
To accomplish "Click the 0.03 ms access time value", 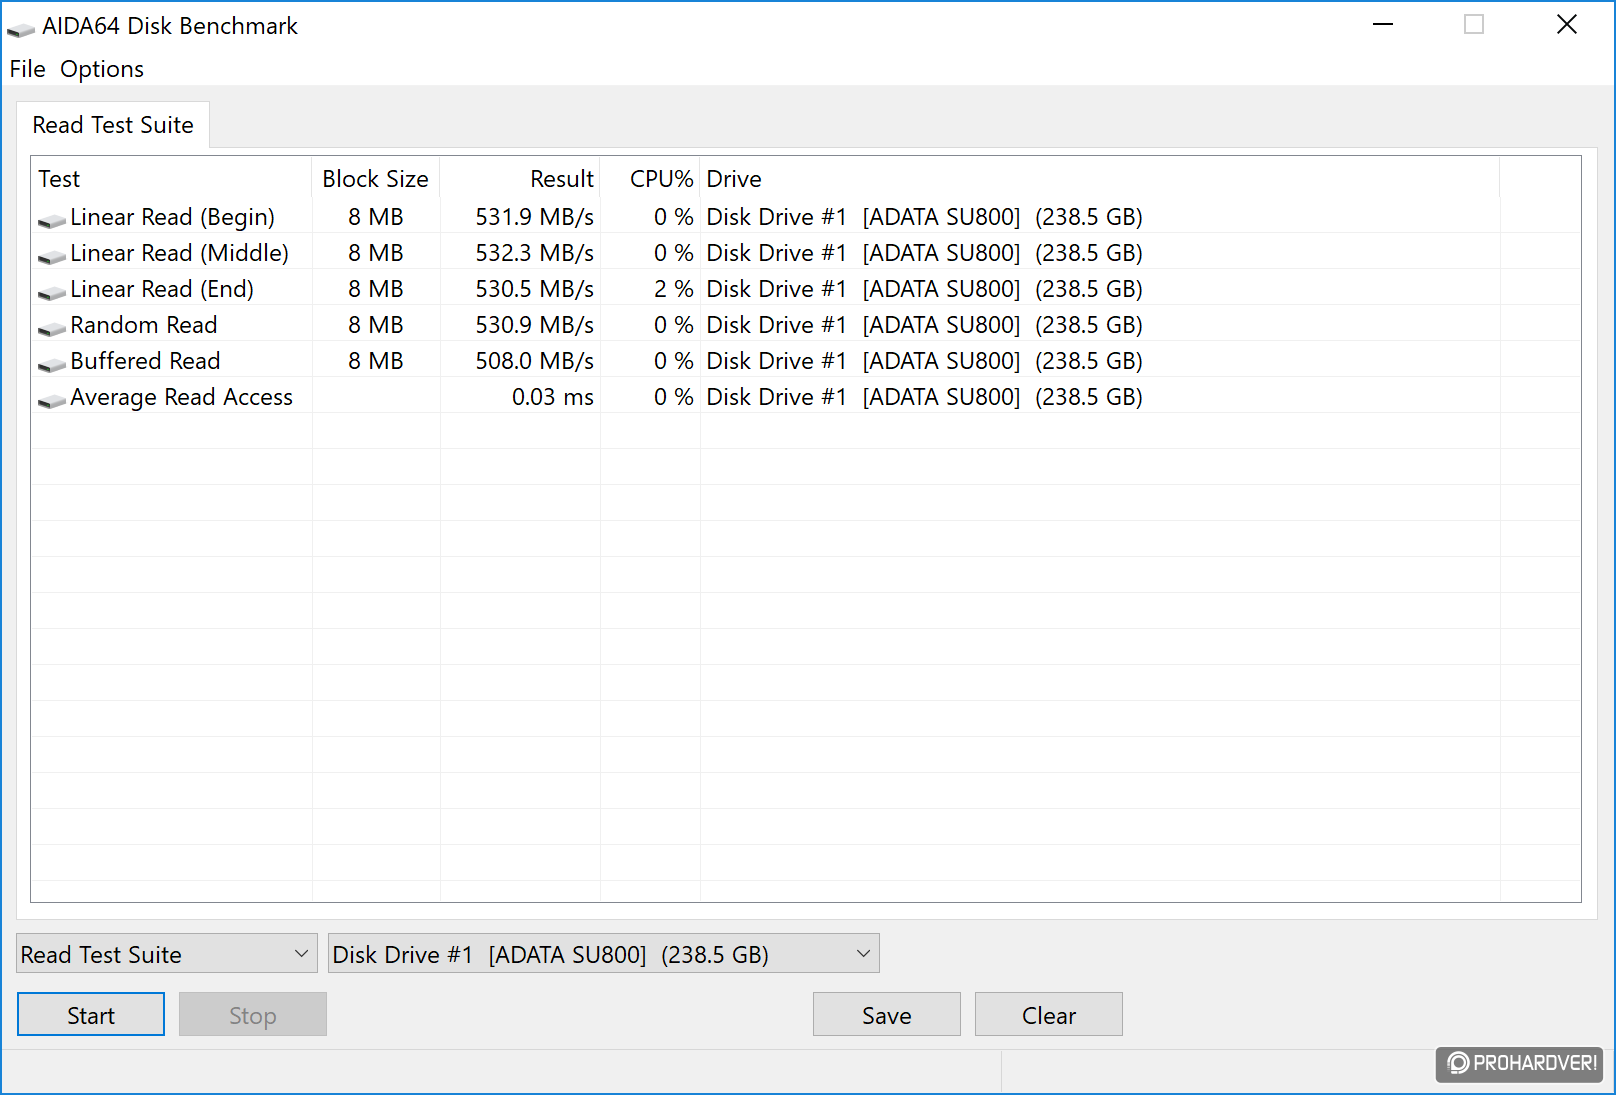I will click(x=552, y=397).
